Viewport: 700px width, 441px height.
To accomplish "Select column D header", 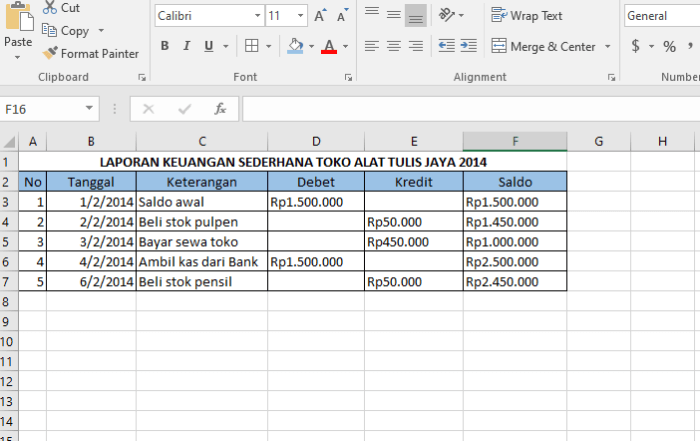I will pos(315,142).
